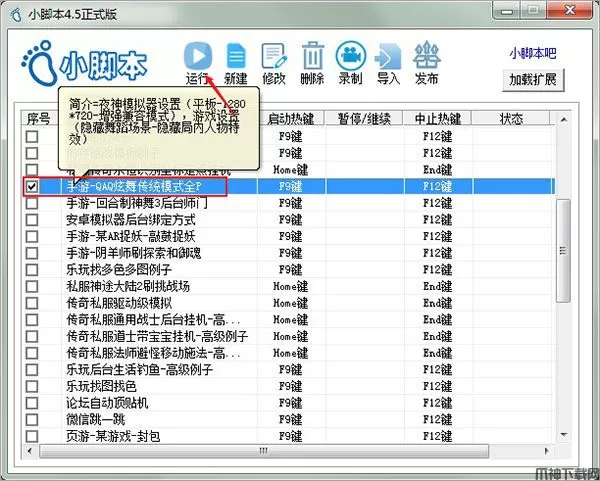This screenshot has height=481, width=600.
Task: Check the 论坛自动顶贴机 checkbox
Action: coord(32,403)
